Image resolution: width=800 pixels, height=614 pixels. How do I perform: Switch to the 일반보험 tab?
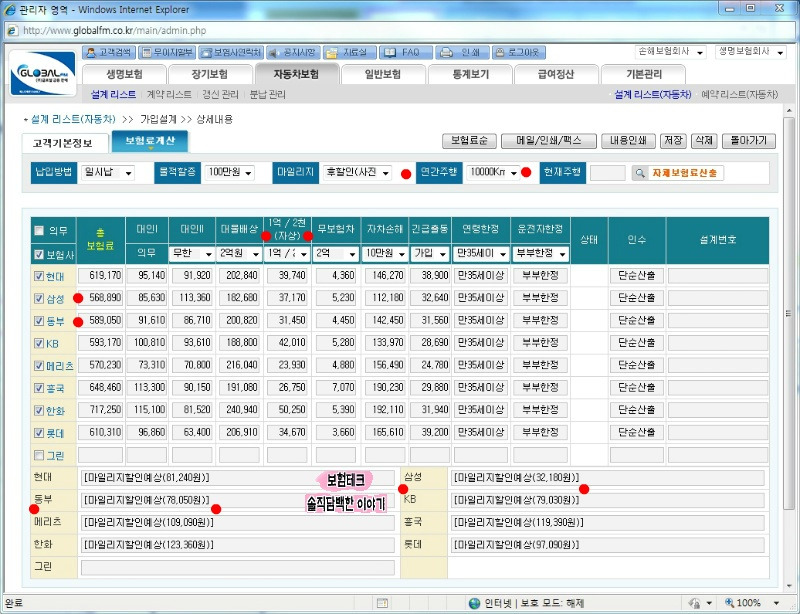(x=383, y=75)
